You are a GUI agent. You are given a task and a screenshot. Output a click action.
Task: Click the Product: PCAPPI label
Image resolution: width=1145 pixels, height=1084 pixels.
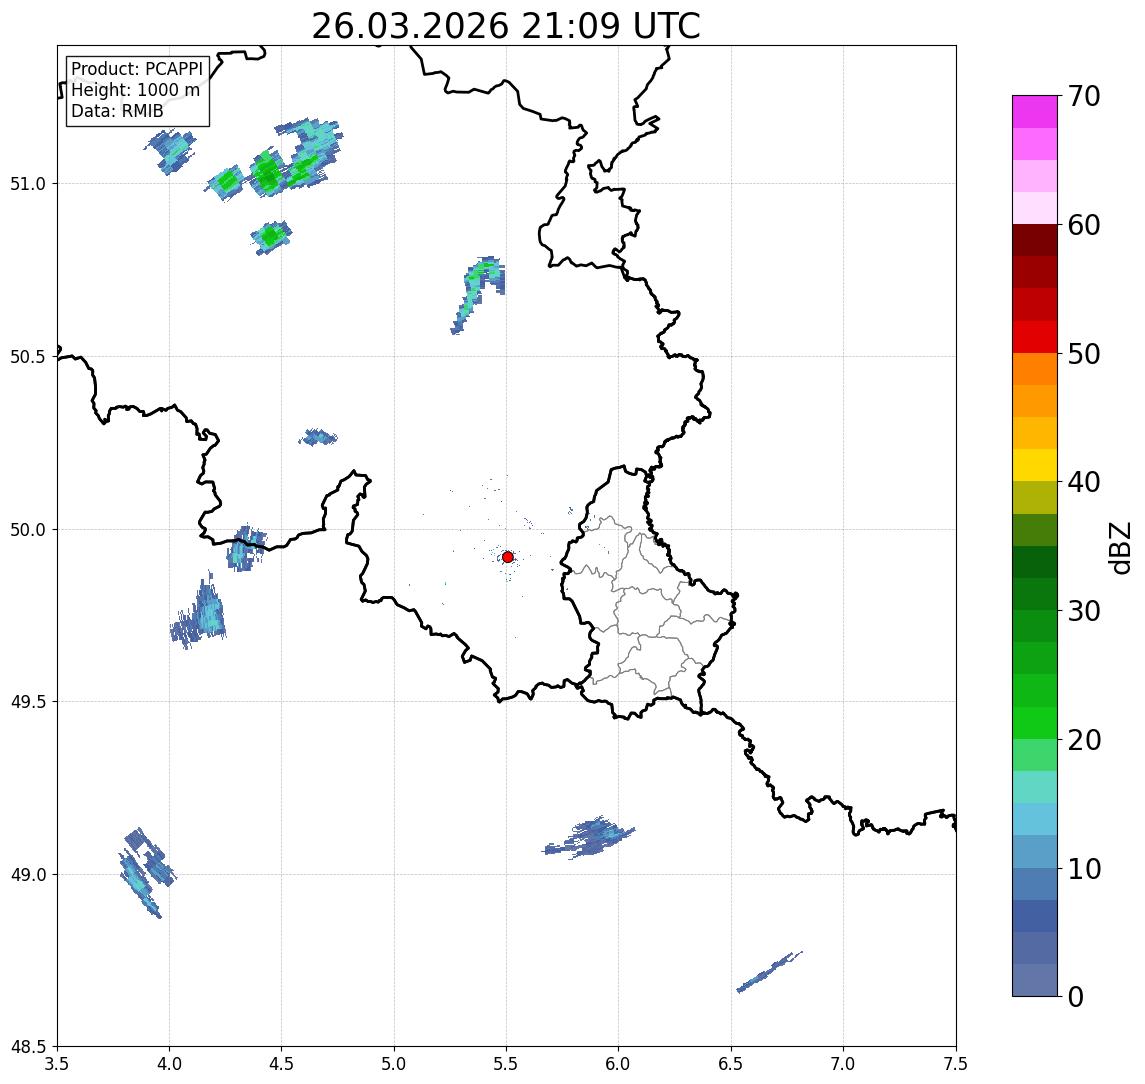point(137,69)
